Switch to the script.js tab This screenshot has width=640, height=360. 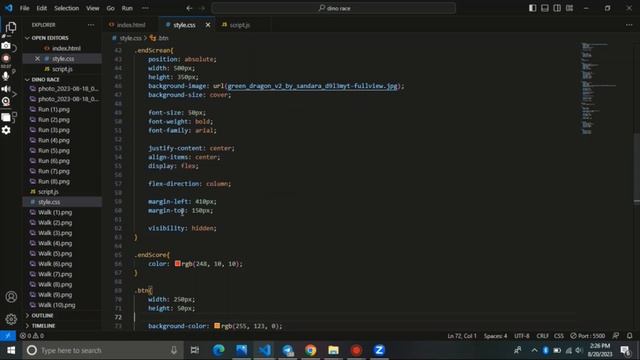click(240, 25)
